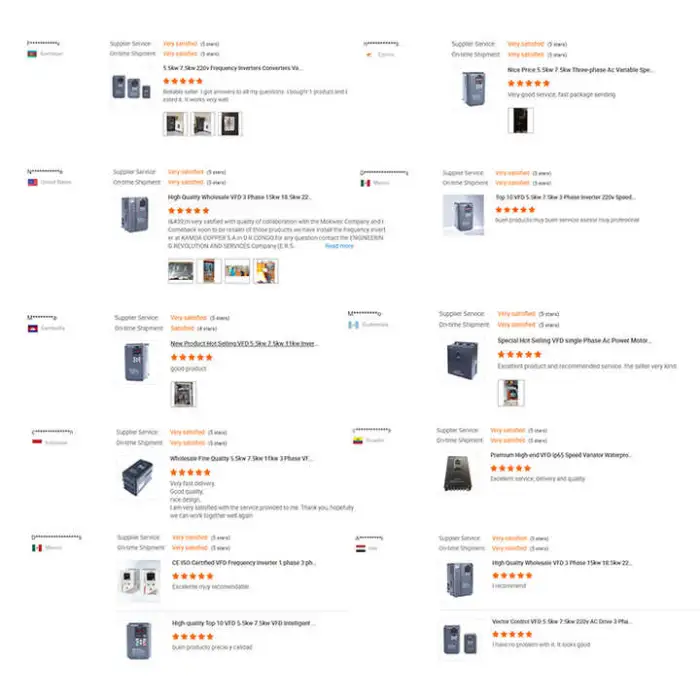Click the Indonesia flag icon

(37, 442)
